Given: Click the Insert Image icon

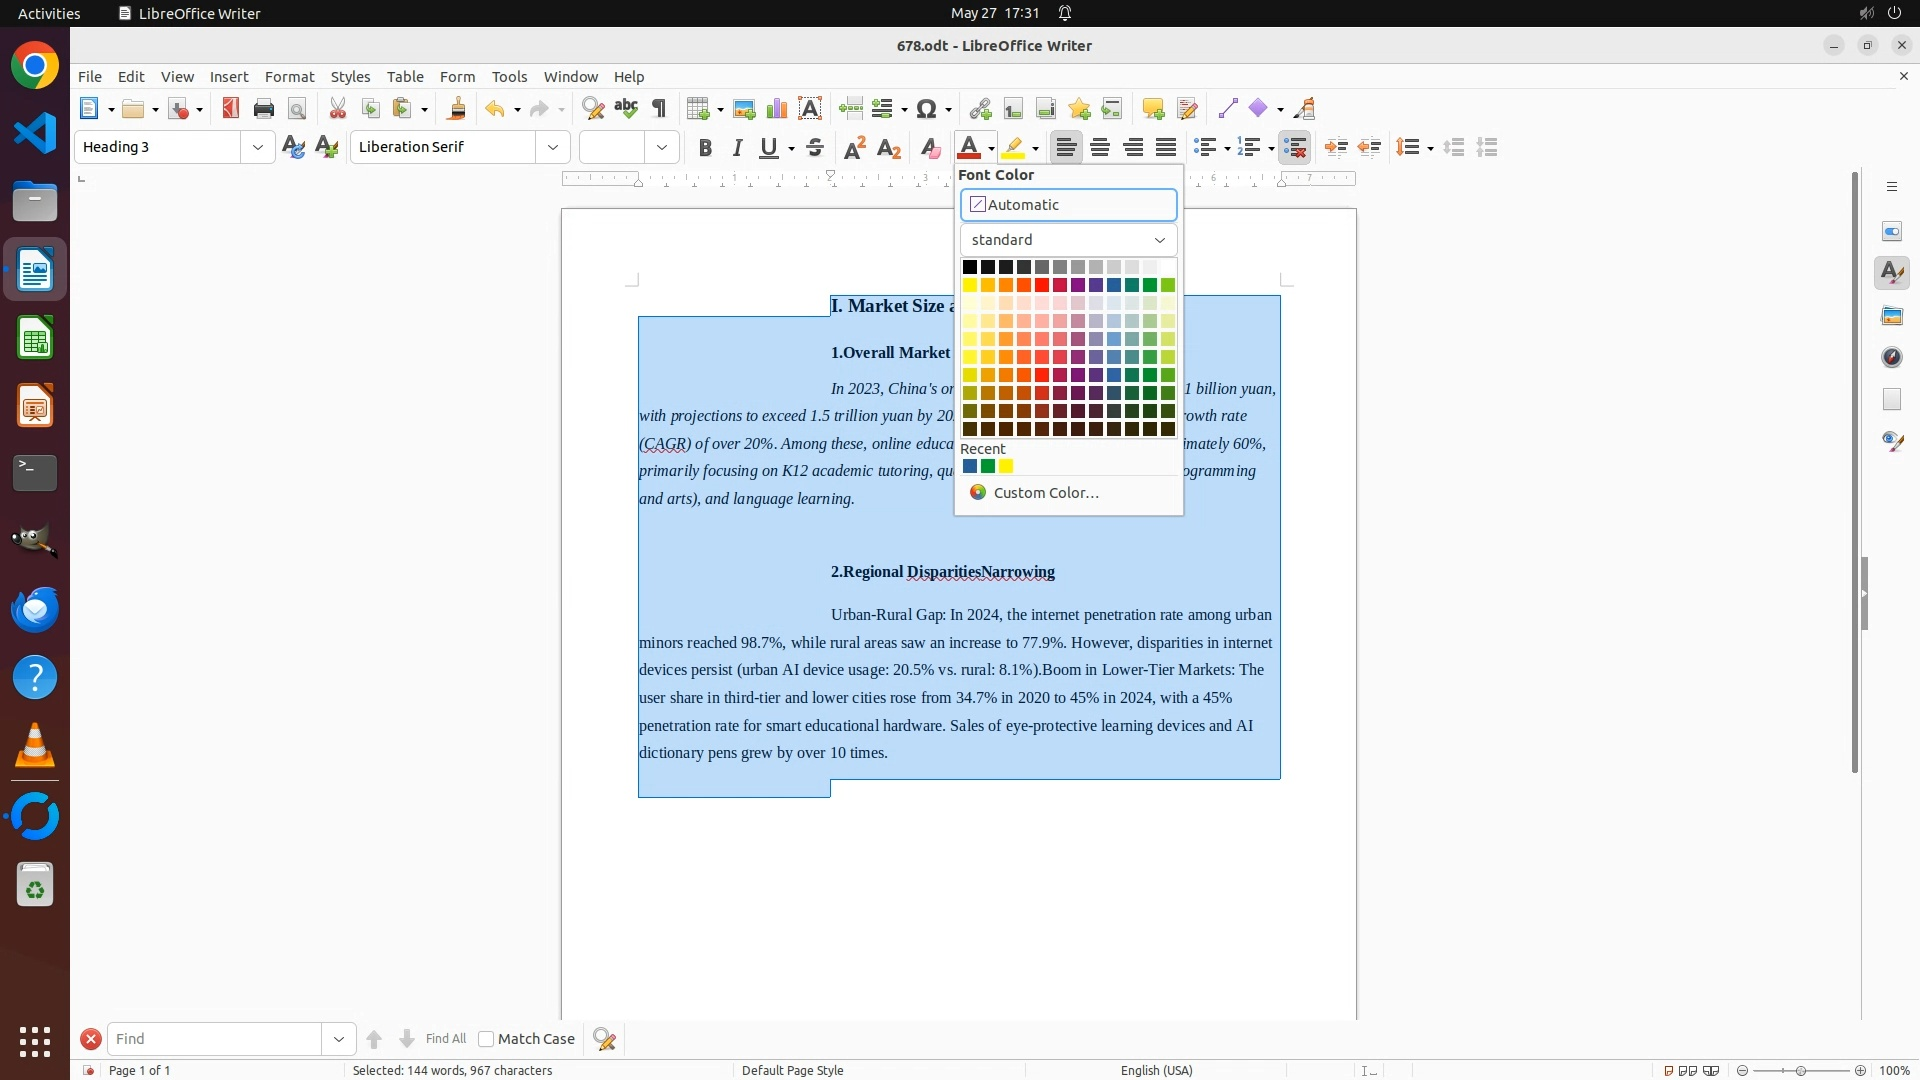Looking at the screenshot, I should [744, 109].
